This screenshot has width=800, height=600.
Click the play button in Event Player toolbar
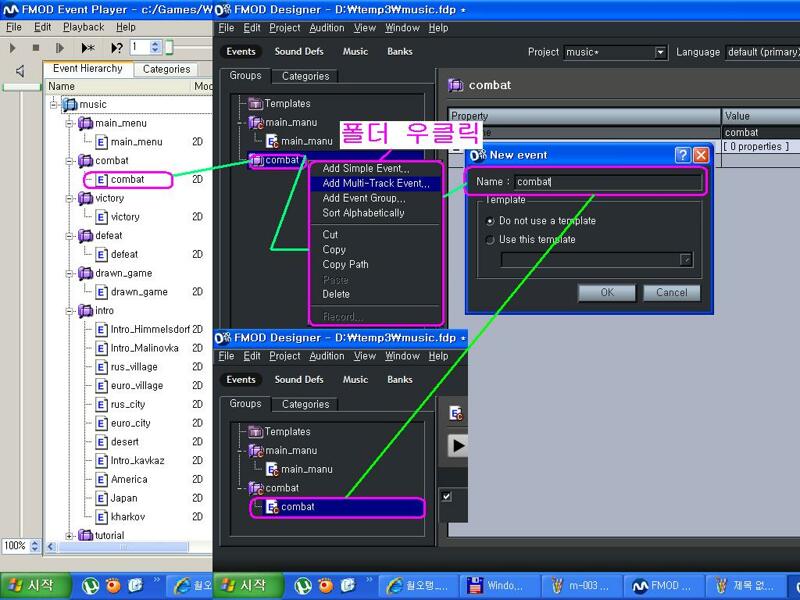pos(12,48)
